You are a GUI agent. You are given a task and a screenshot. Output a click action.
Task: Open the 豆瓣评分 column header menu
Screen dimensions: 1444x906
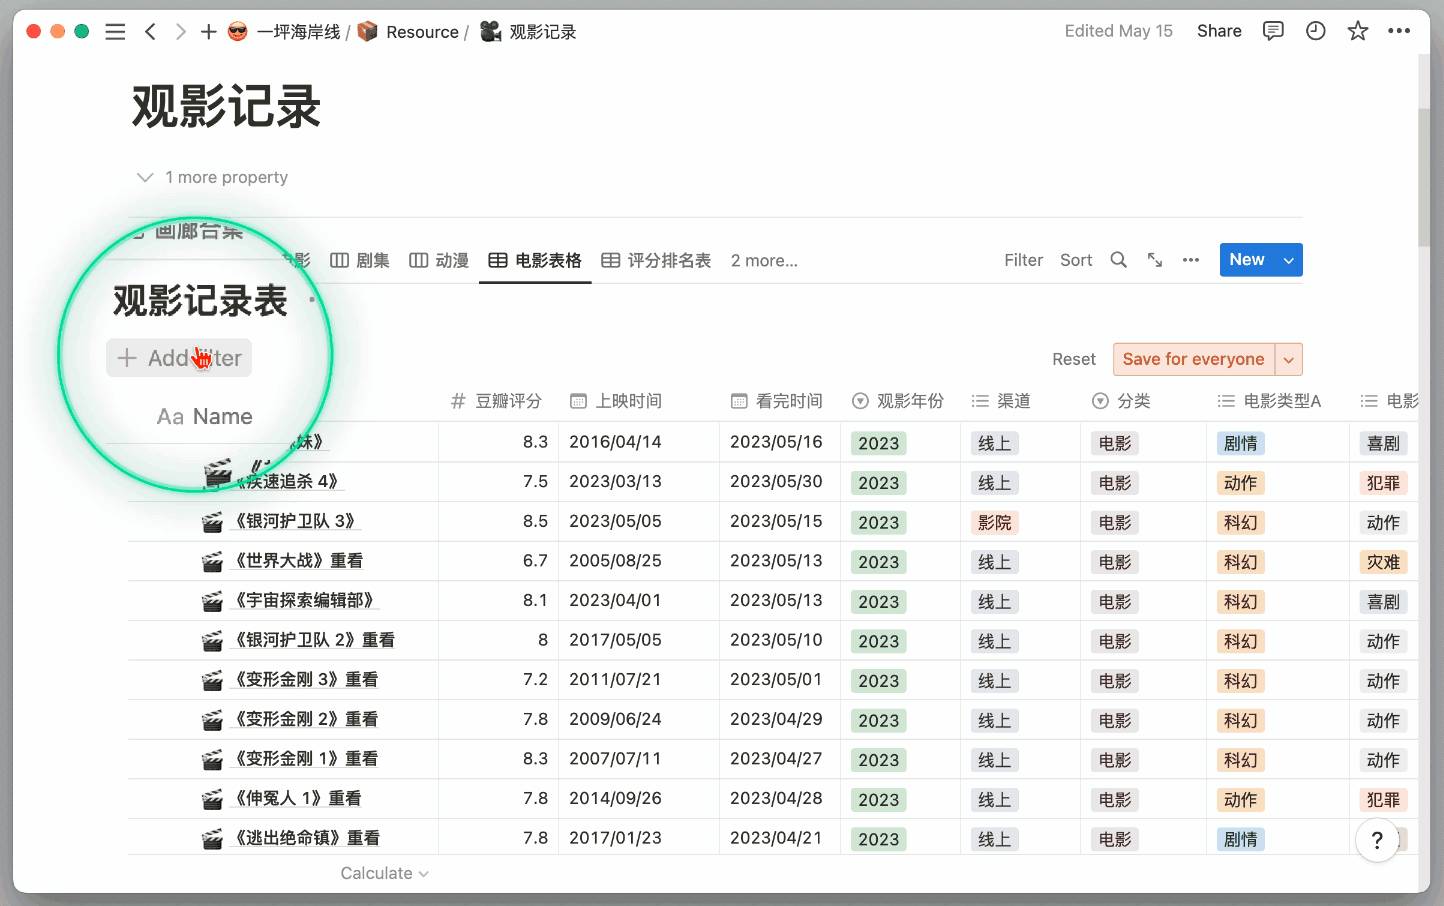496,401
